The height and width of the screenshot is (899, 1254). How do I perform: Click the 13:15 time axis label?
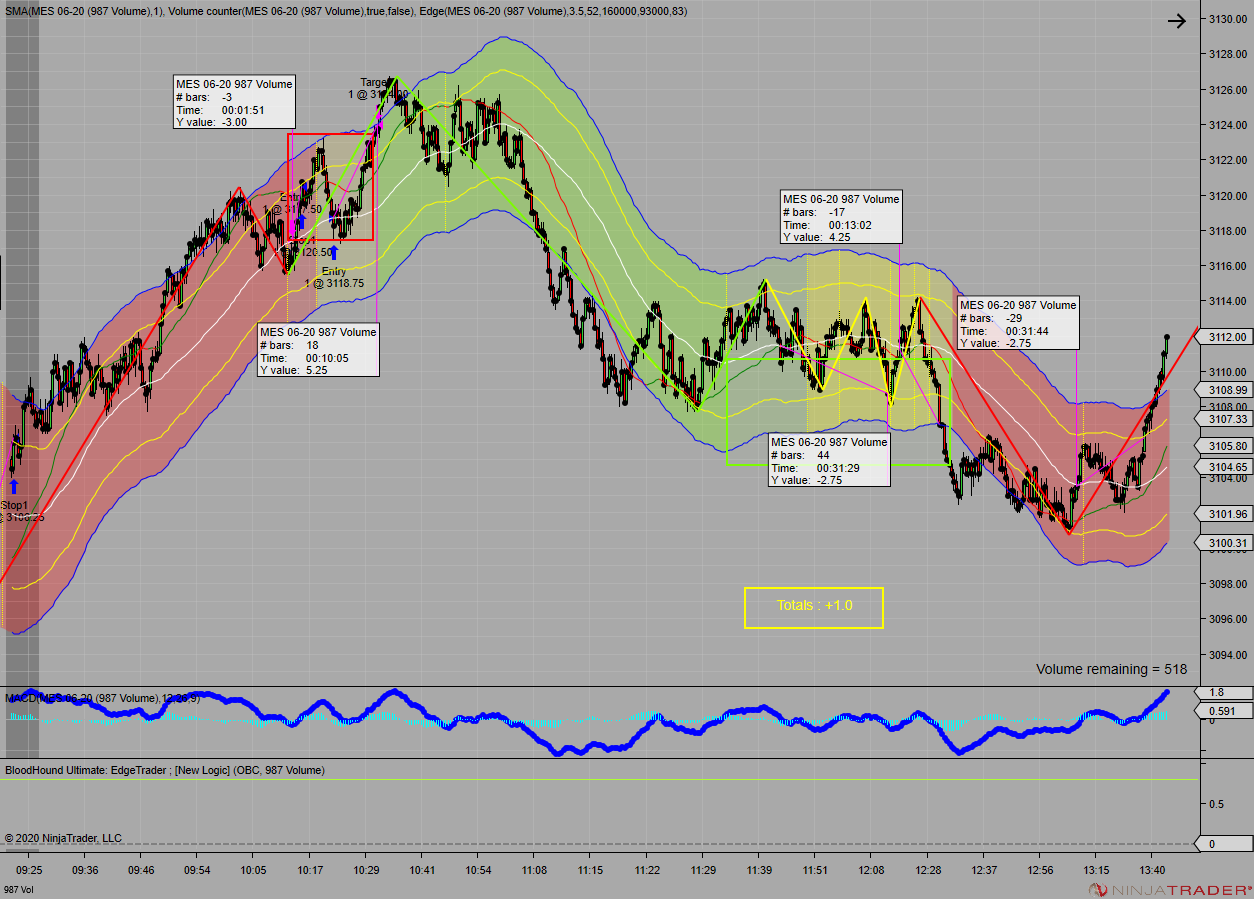coord(1097,870)
